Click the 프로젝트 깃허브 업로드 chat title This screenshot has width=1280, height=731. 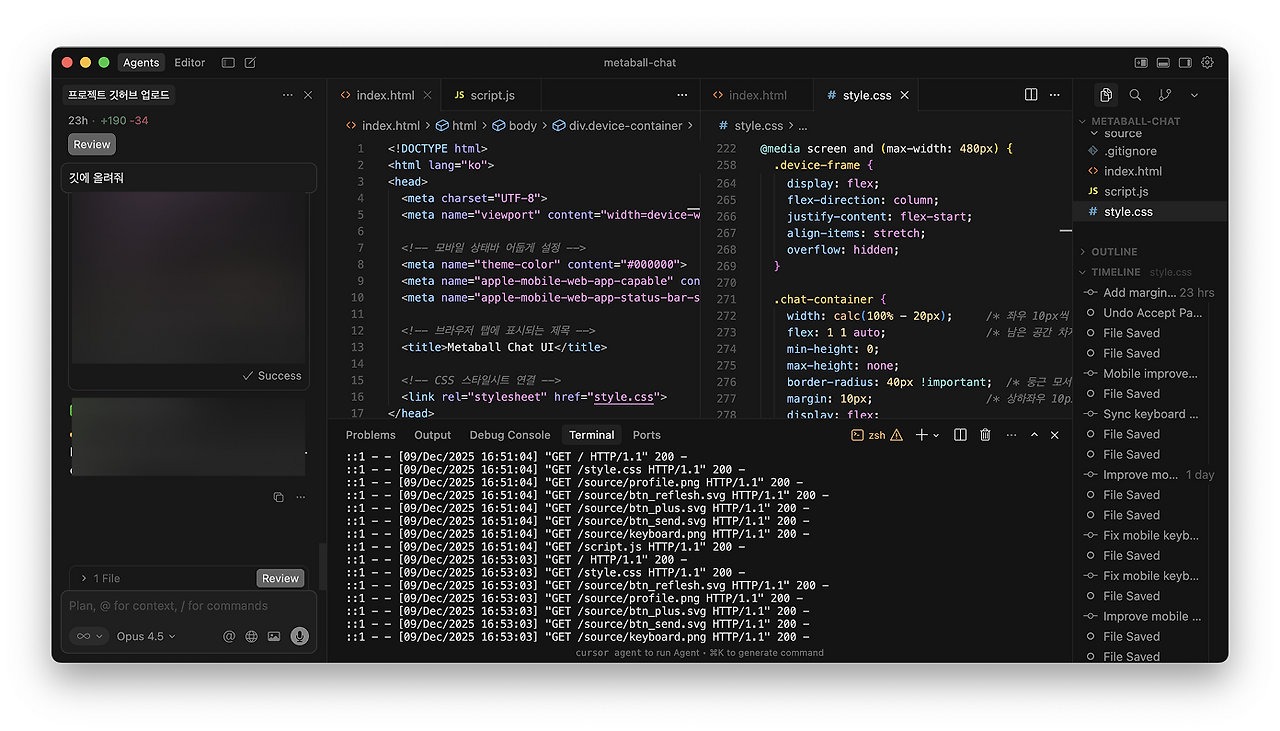click(119, 95)
